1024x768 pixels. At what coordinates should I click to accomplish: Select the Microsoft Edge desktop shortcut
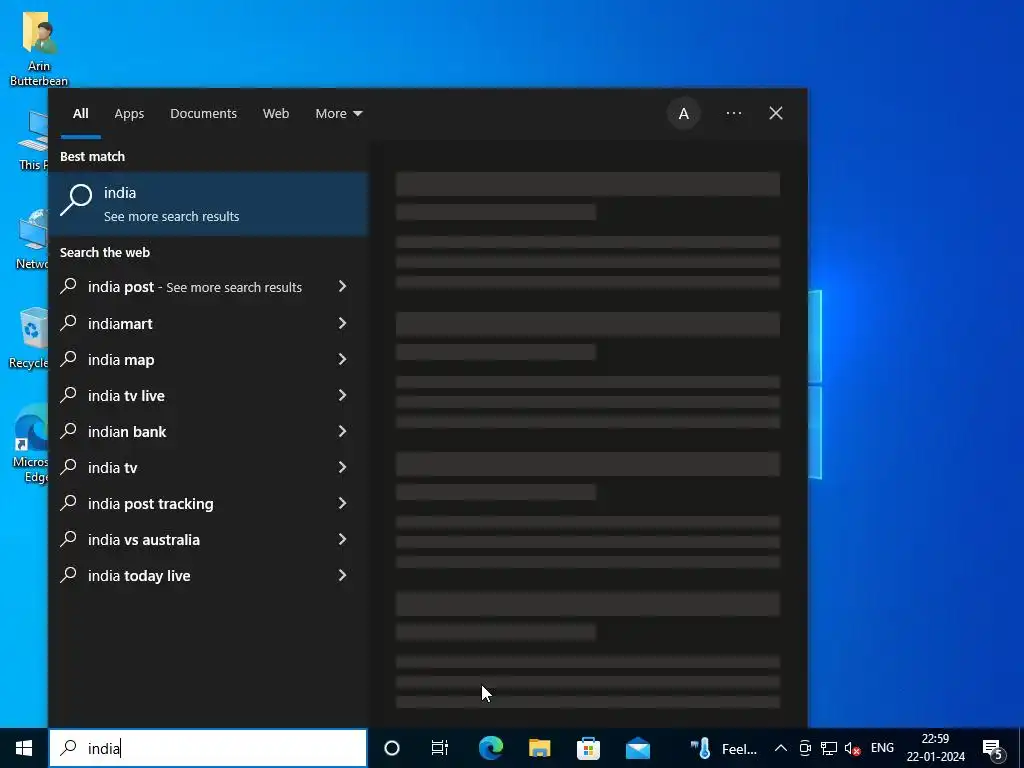point(30,443)
